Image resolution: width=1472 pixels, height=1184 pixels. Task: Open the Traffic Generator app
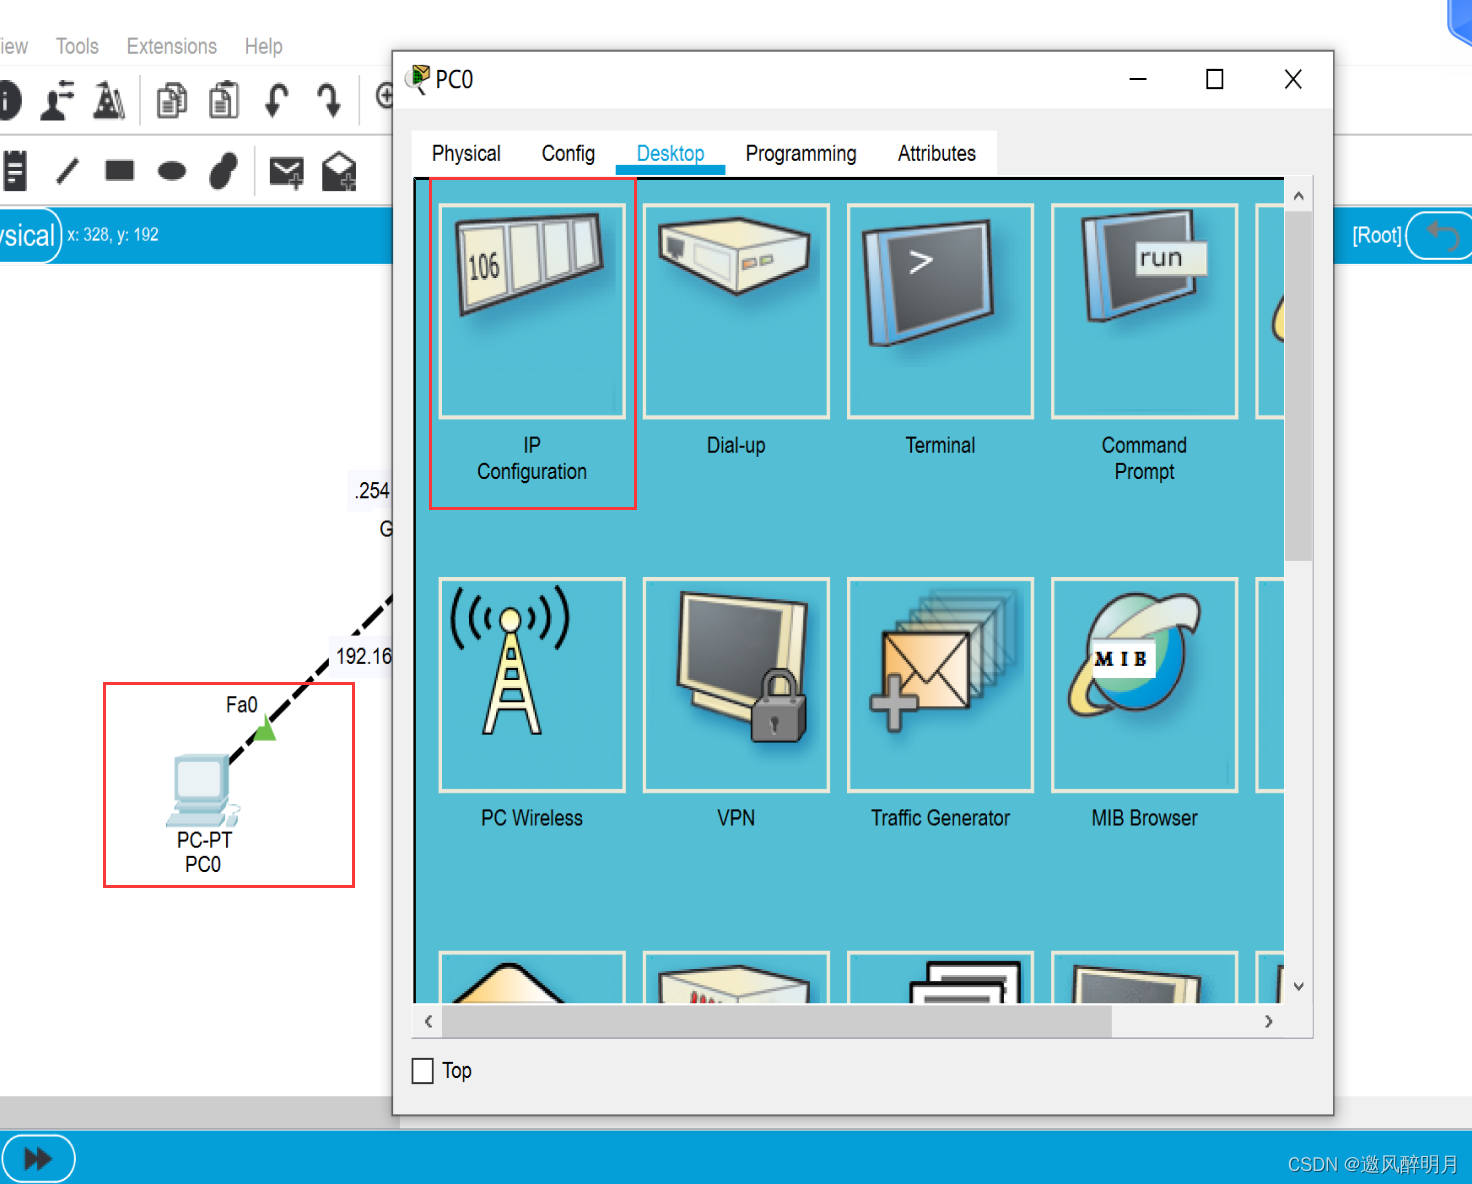click(939, 685)
